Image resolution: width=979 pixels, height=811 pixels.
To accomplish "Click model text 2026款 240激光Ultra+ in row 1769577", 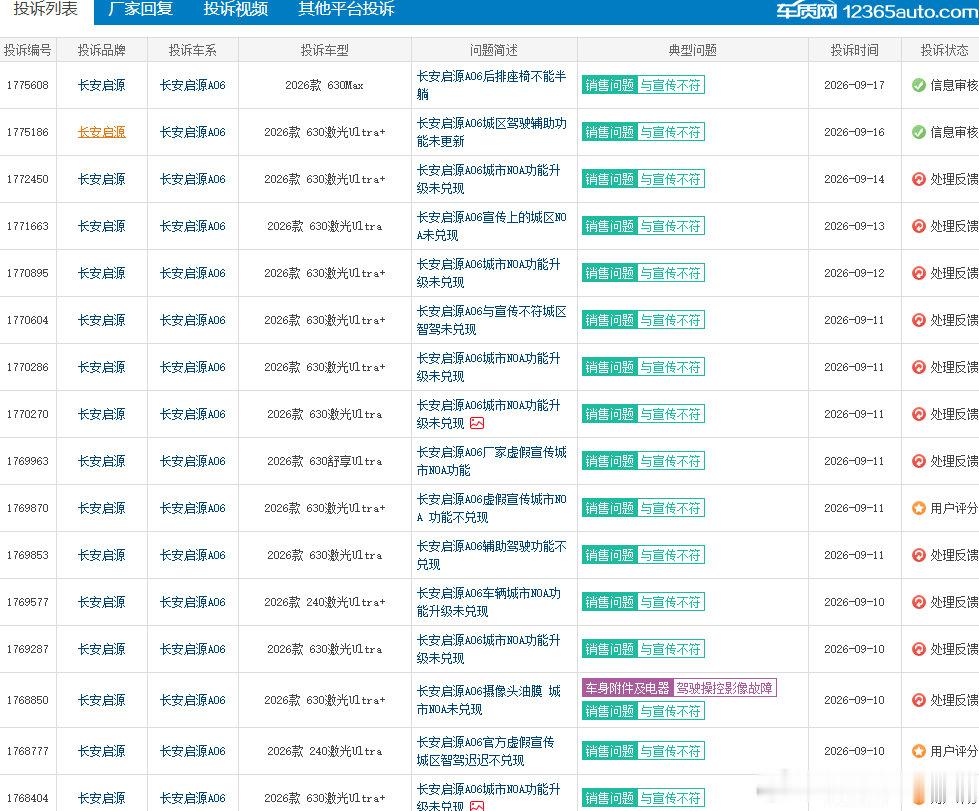I will (x=325, y=602).
